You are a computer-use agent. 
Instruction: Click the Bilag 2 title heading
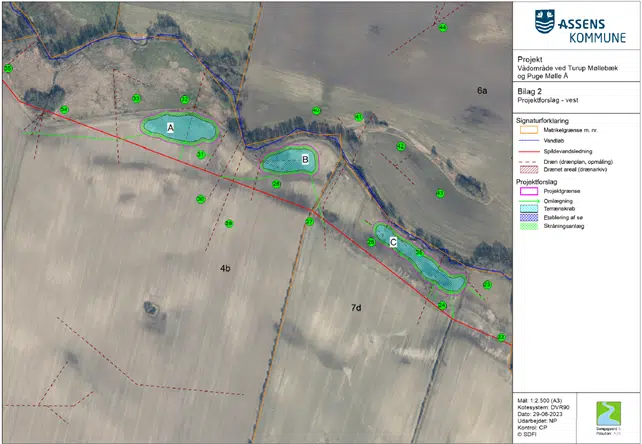[532, 91]
